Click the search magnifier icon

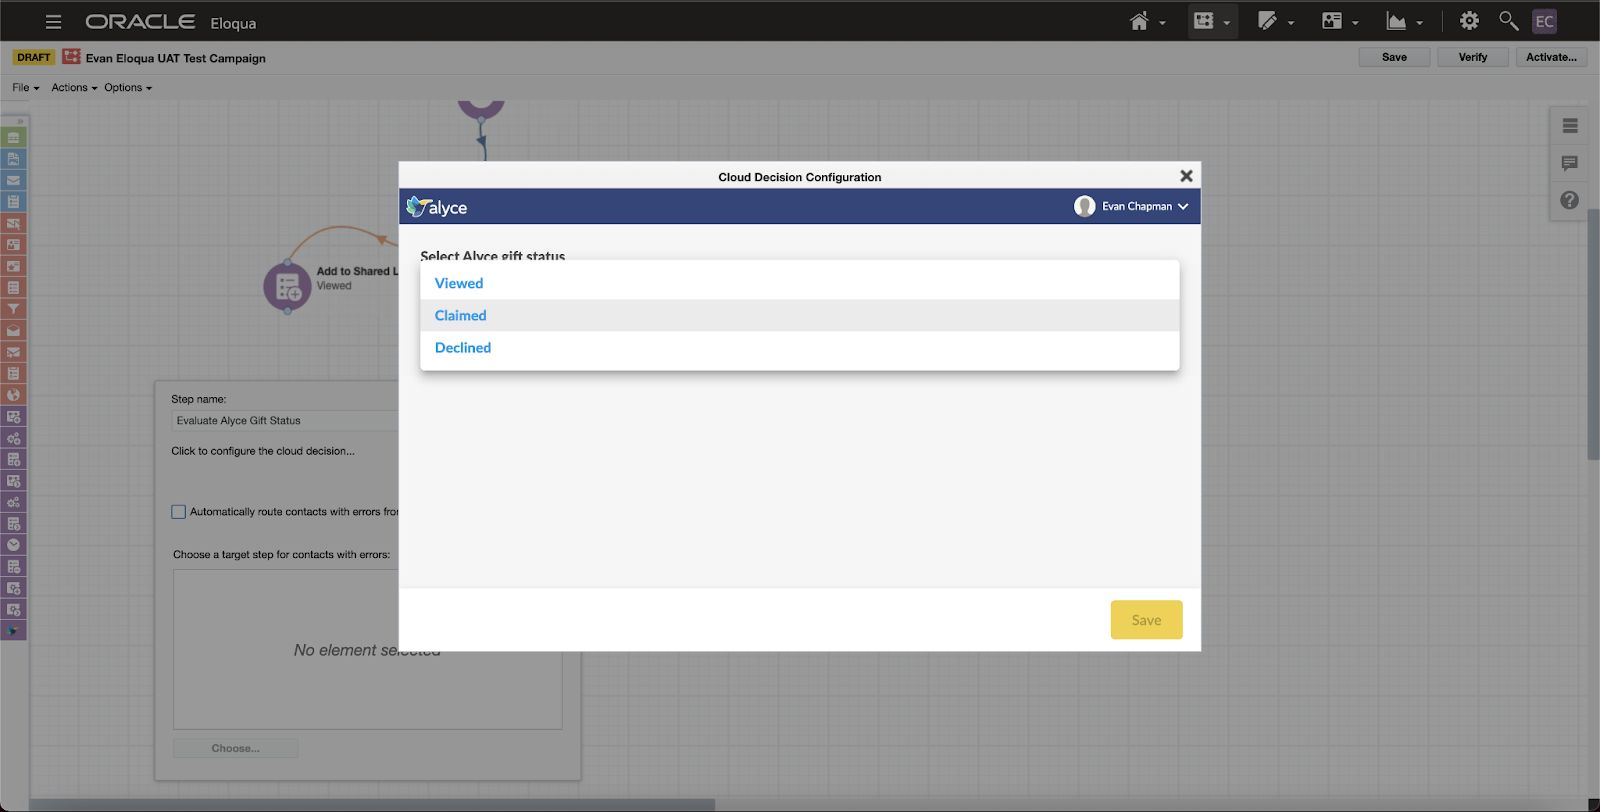point(1508,21)
